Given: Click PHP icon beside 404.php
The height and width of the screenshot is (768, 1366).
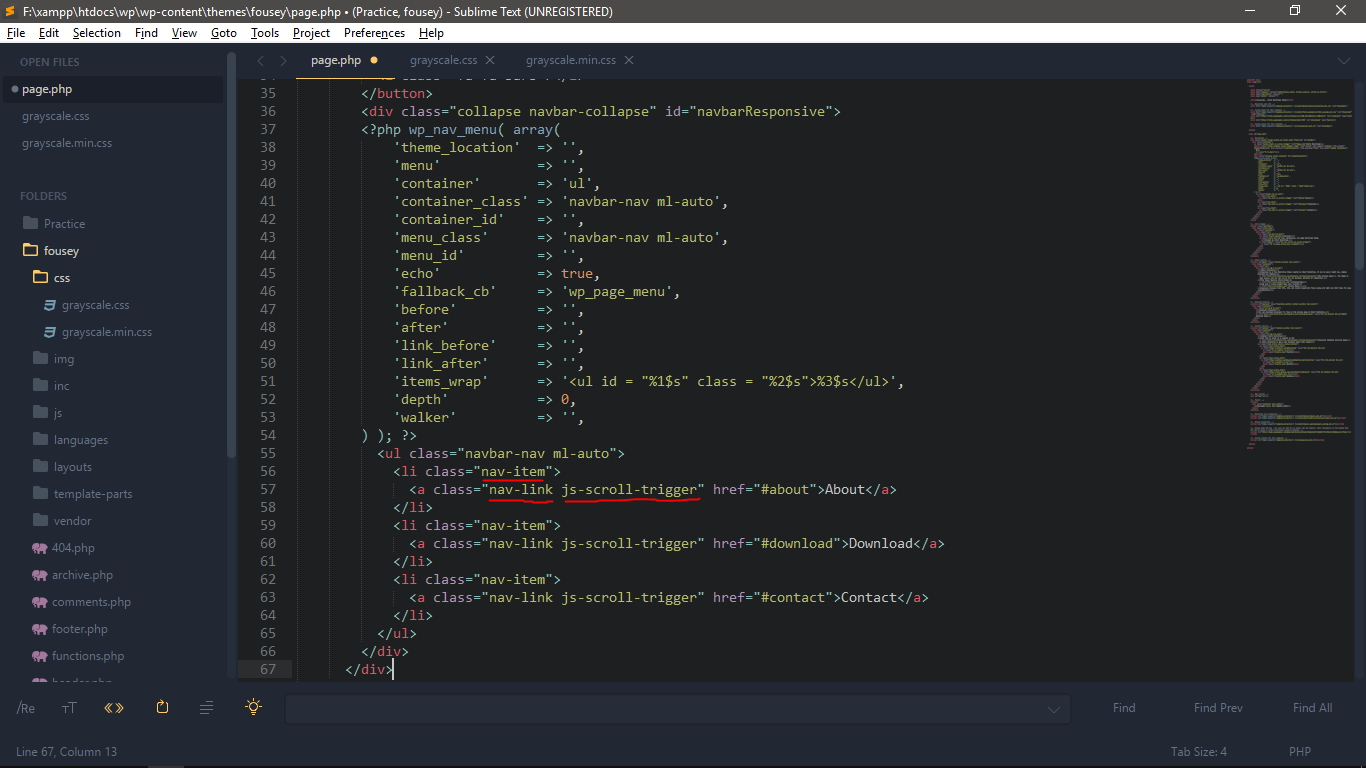Looking at the screenshot, I should tap(40, 548).
